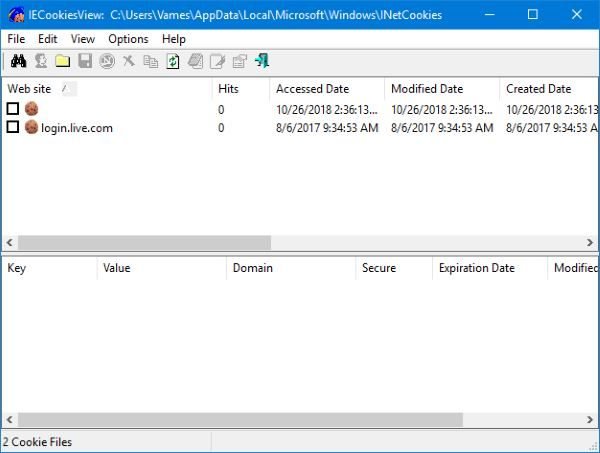Click right arrow of upper horizontal scrollbar
This screenshot has height=453, width=600.
(x=590, y=242)
